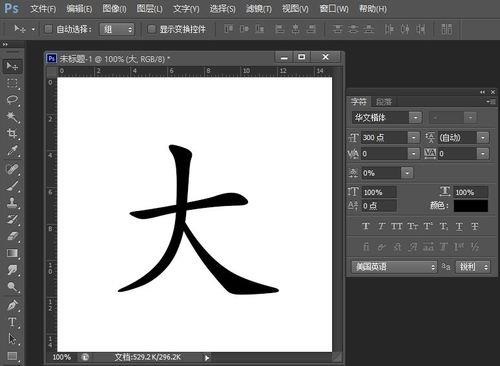Select the Gradient tool
The height and width of the screenshot is (366, 500).
coord(12,253)
